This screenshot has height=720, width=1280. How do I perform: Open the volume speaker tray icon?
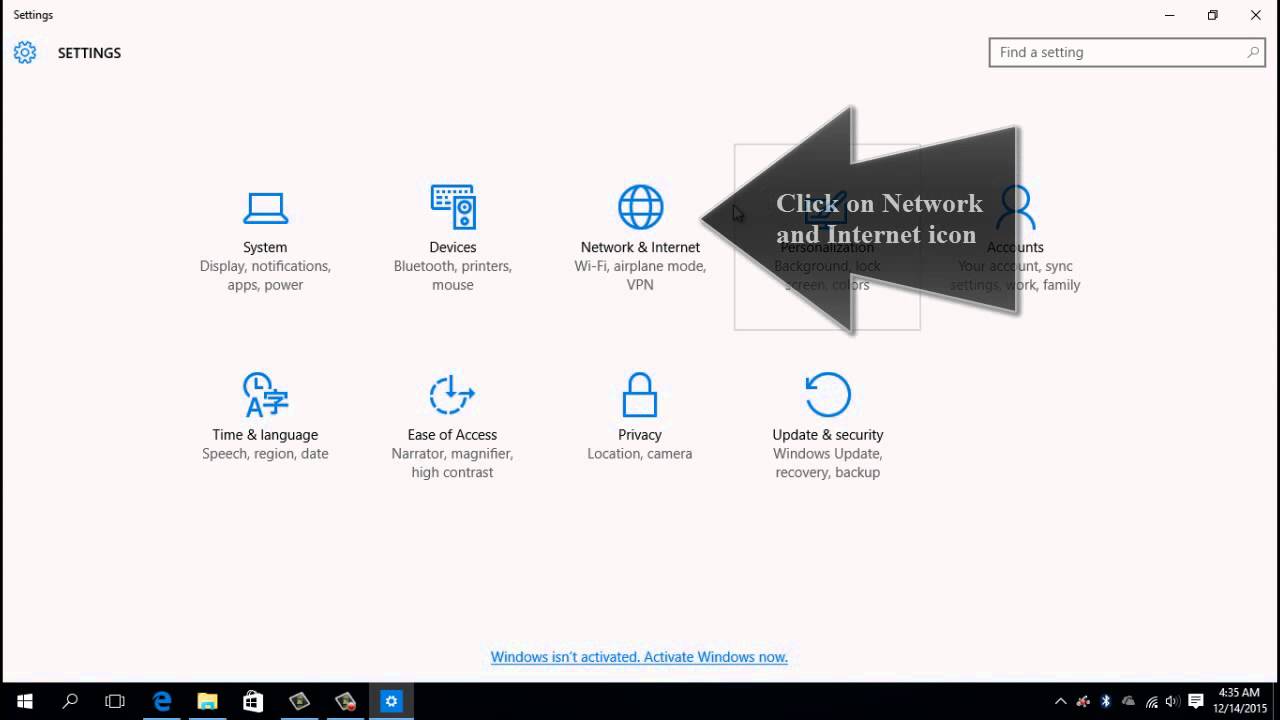[1172, 702]
